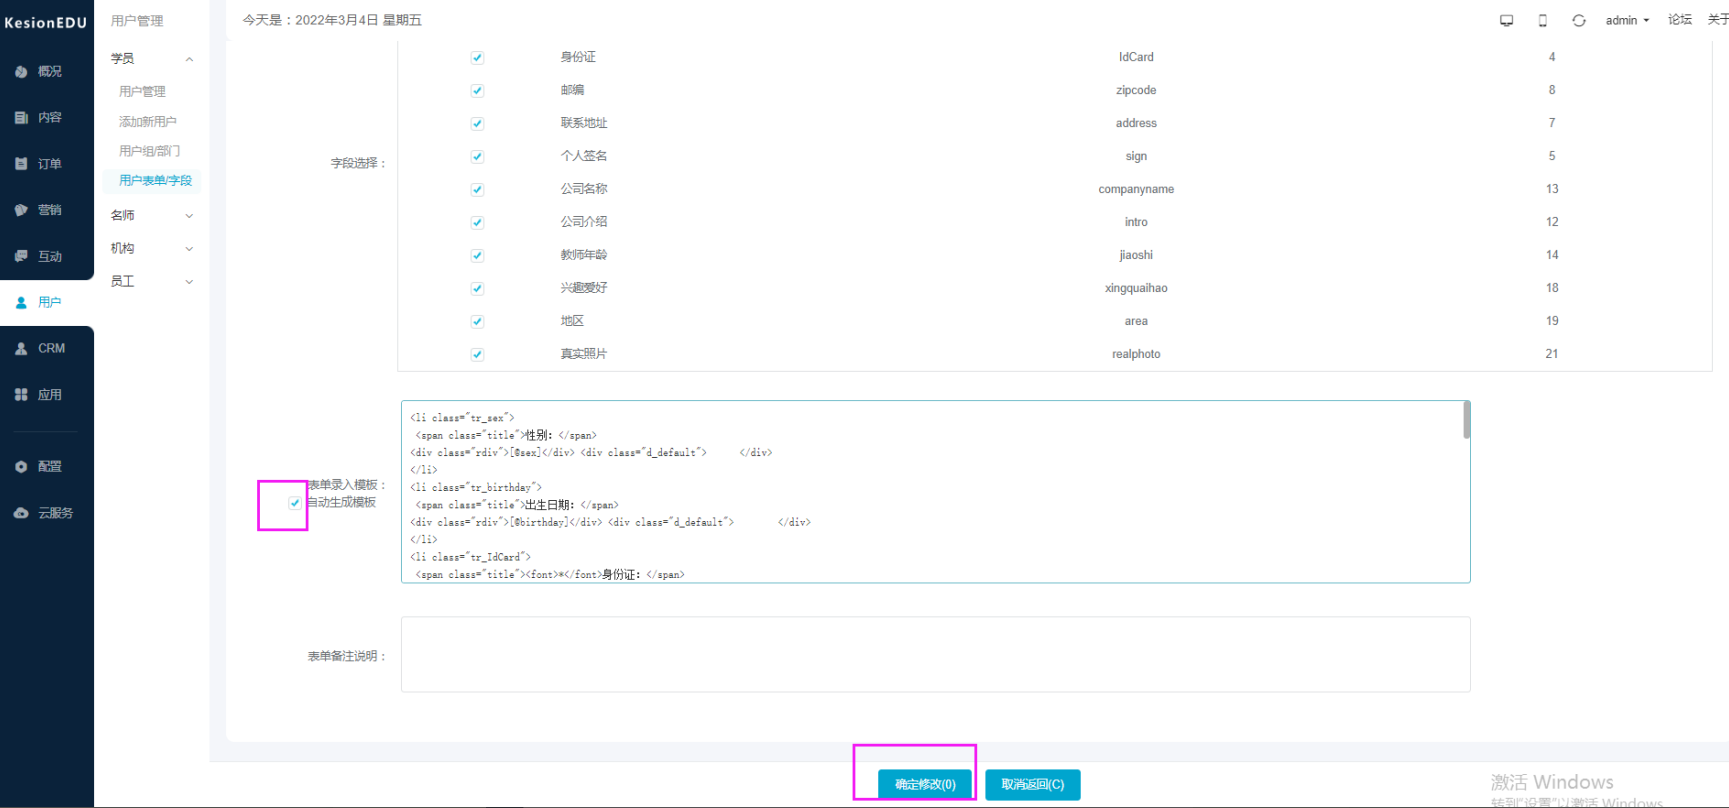Select the 应用 apps grid icon
The image size is (1729, 808).
tap(21, 395)
